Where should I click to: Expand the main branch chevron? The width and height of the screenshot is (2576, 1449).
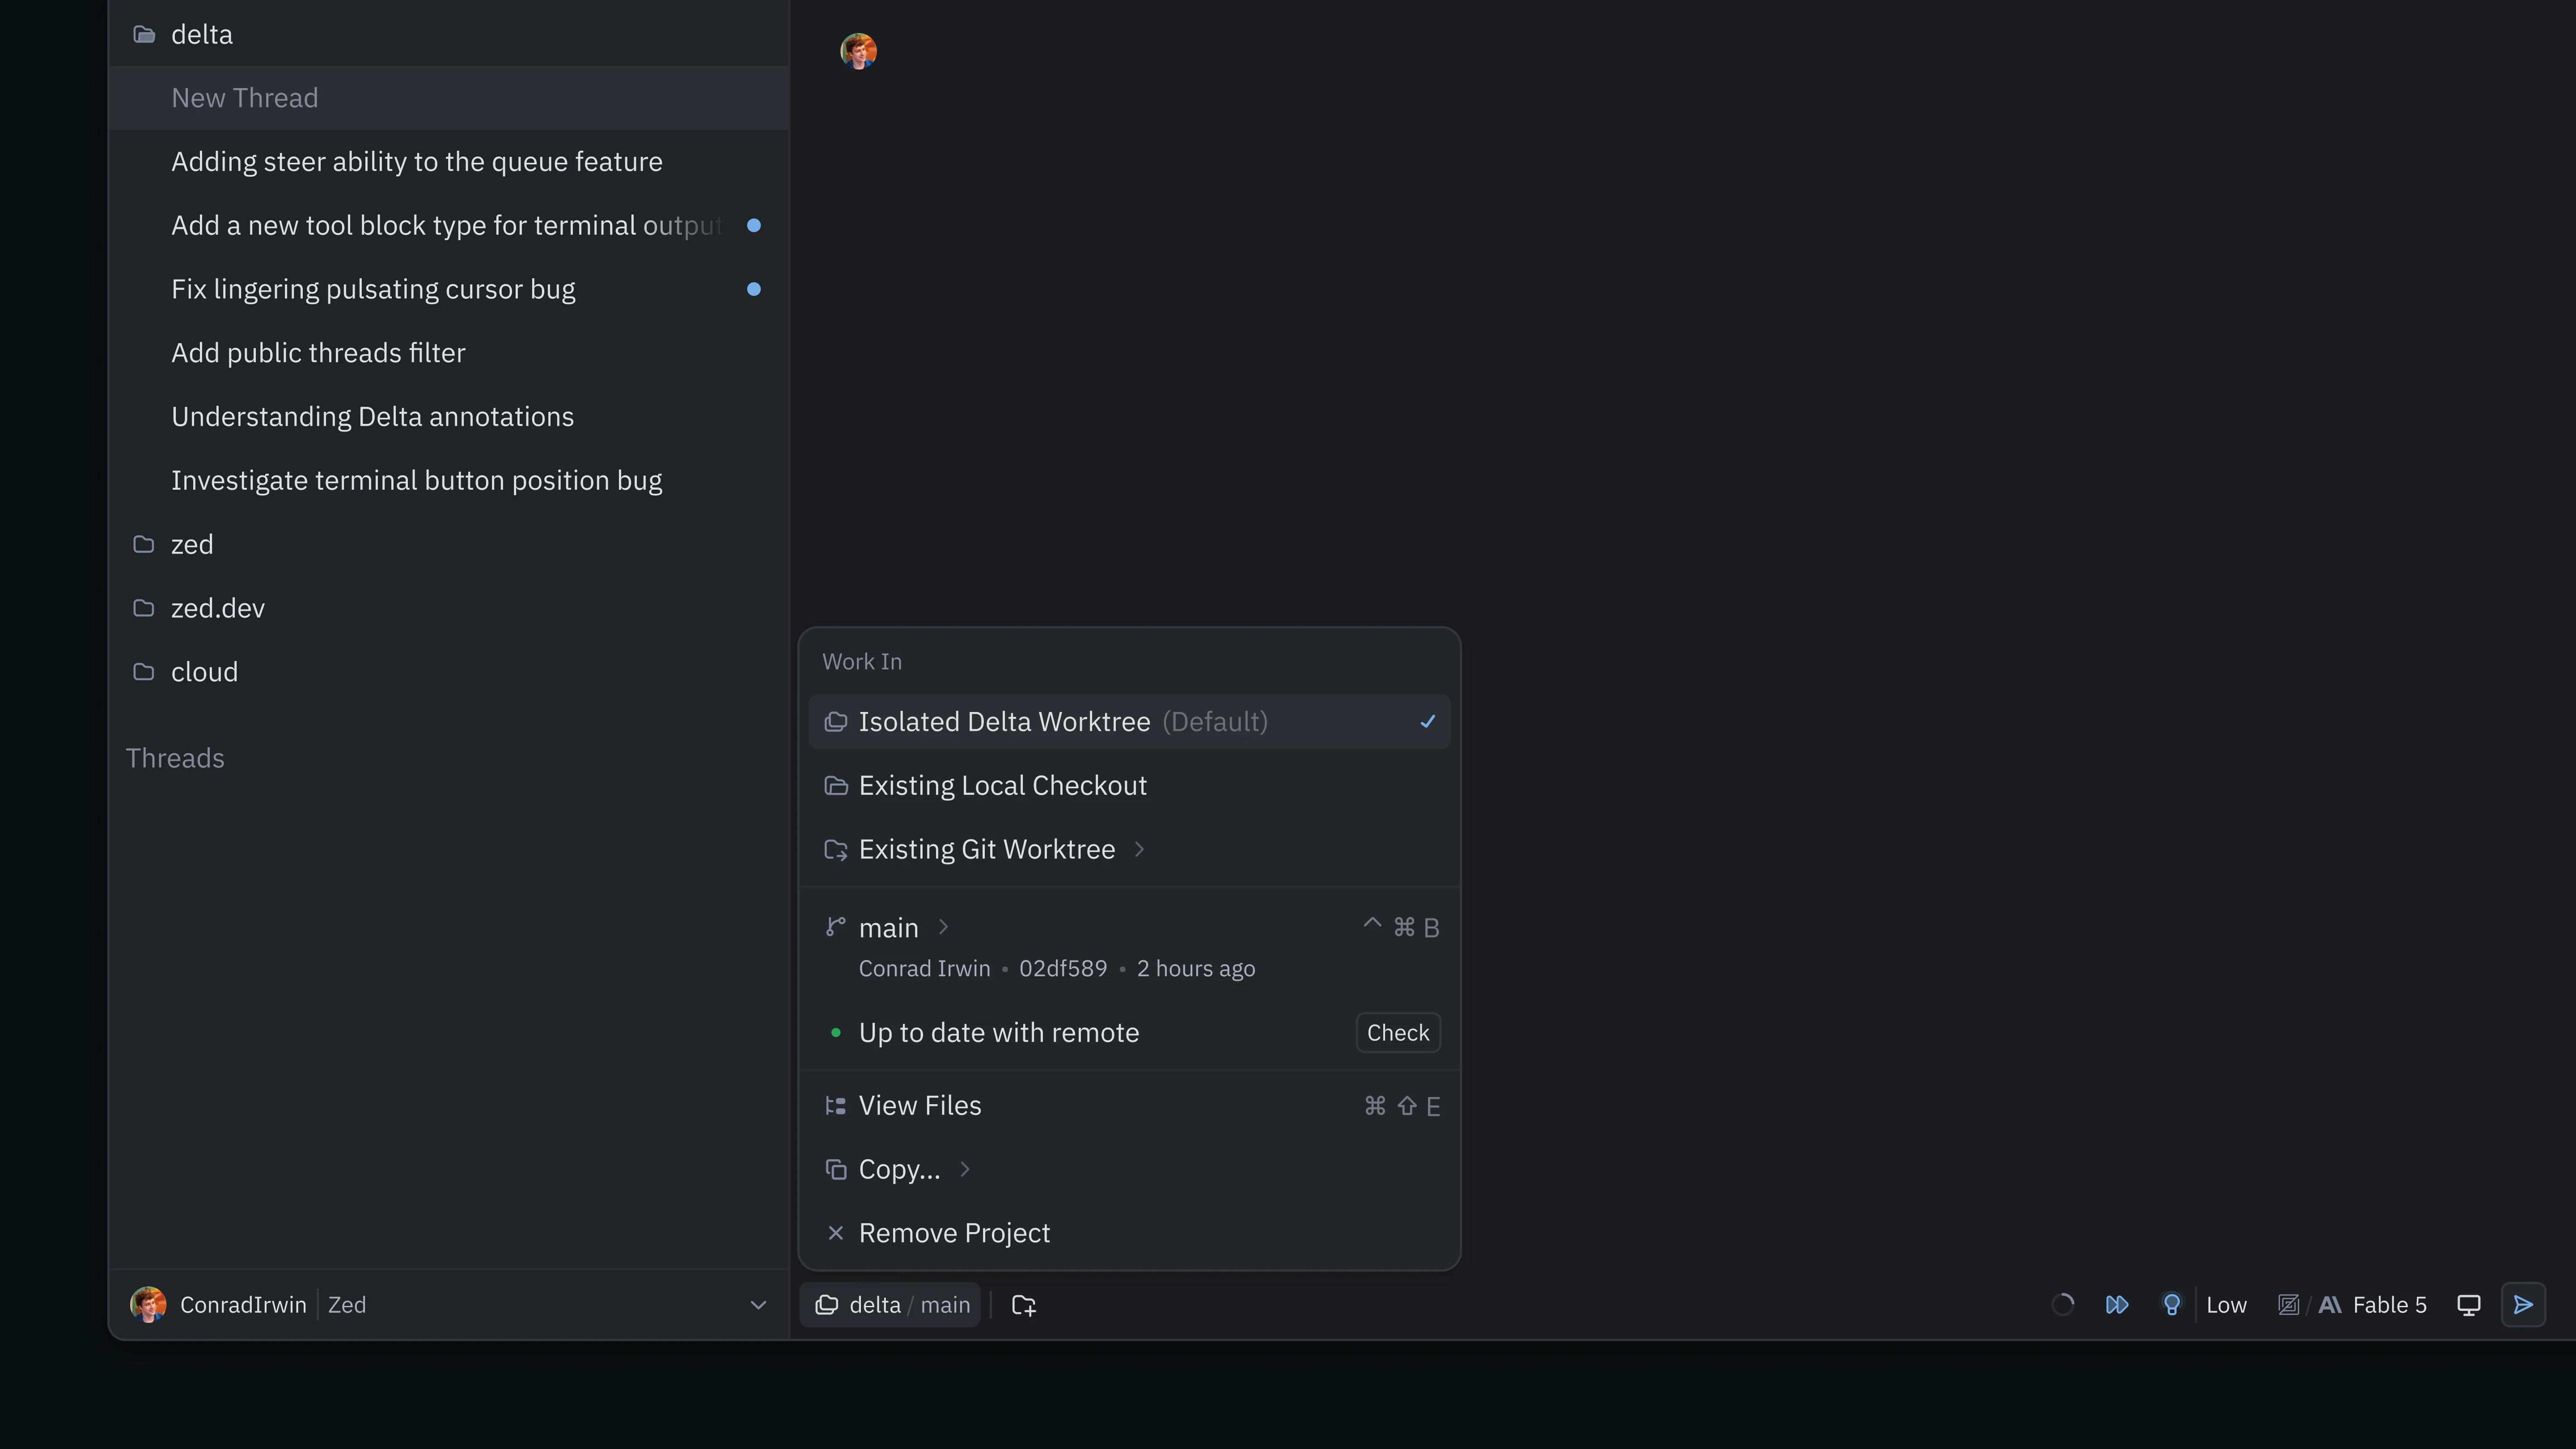(943, 928)
